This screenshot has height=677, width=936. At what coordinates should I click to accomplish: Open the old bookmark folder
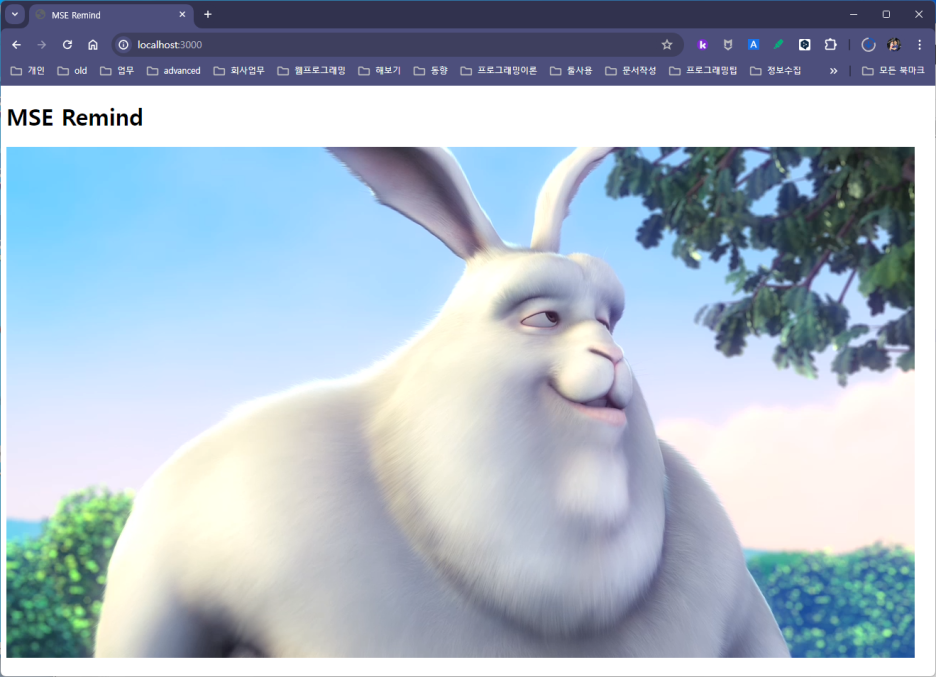[x=72, y=71]
